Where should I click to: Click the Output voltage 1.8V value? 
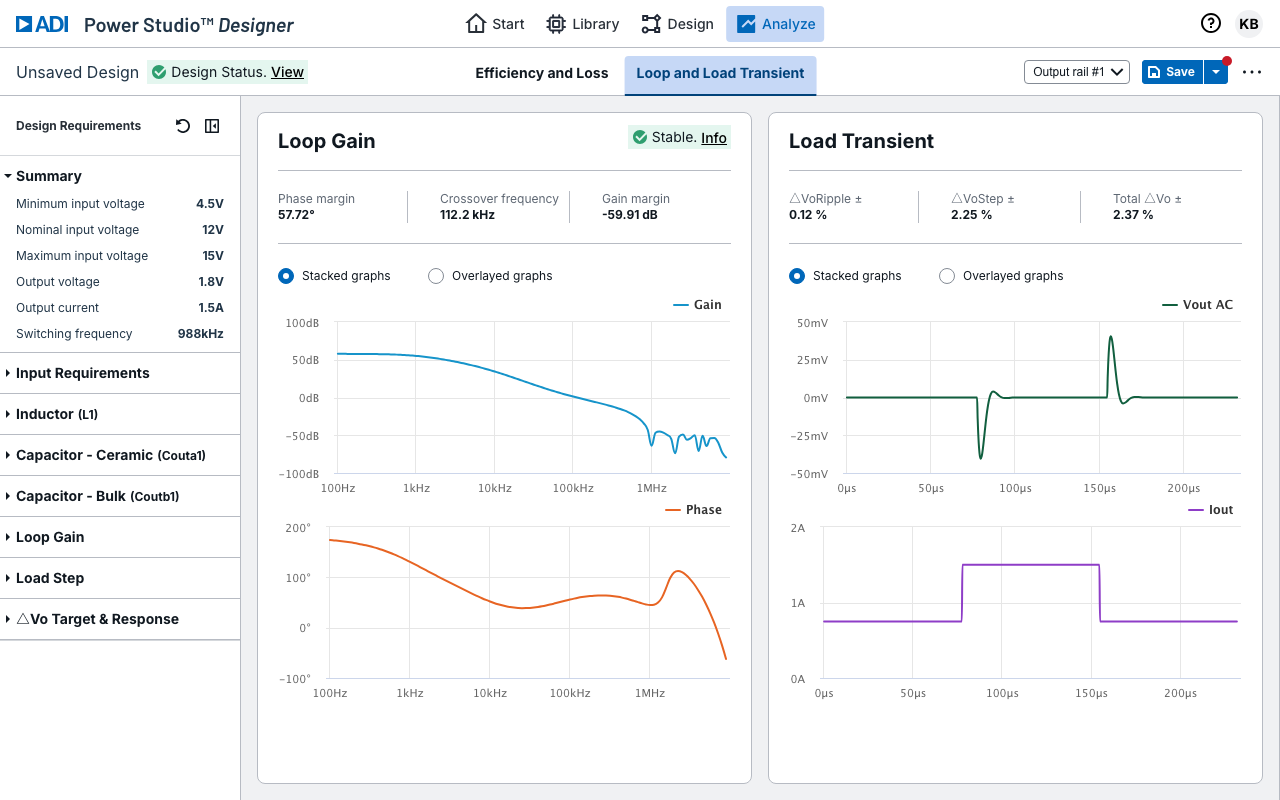(211, 282)
